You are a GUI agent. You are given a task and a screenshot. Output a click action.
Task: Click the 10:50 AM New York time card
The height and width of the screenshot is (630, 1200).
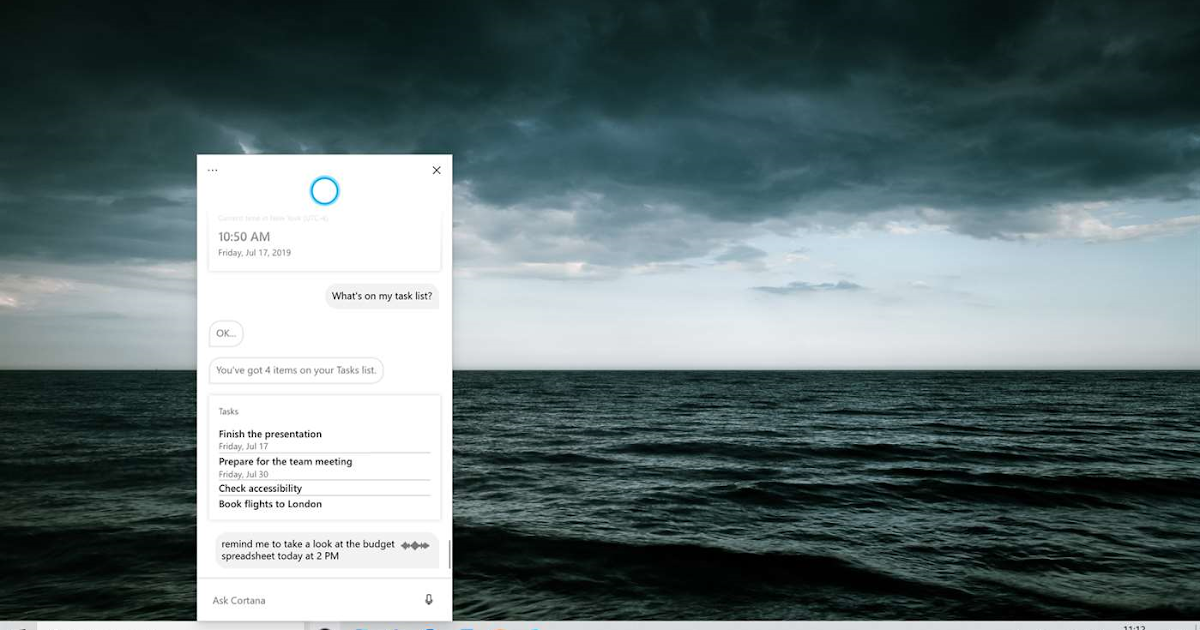click(324, 240)
